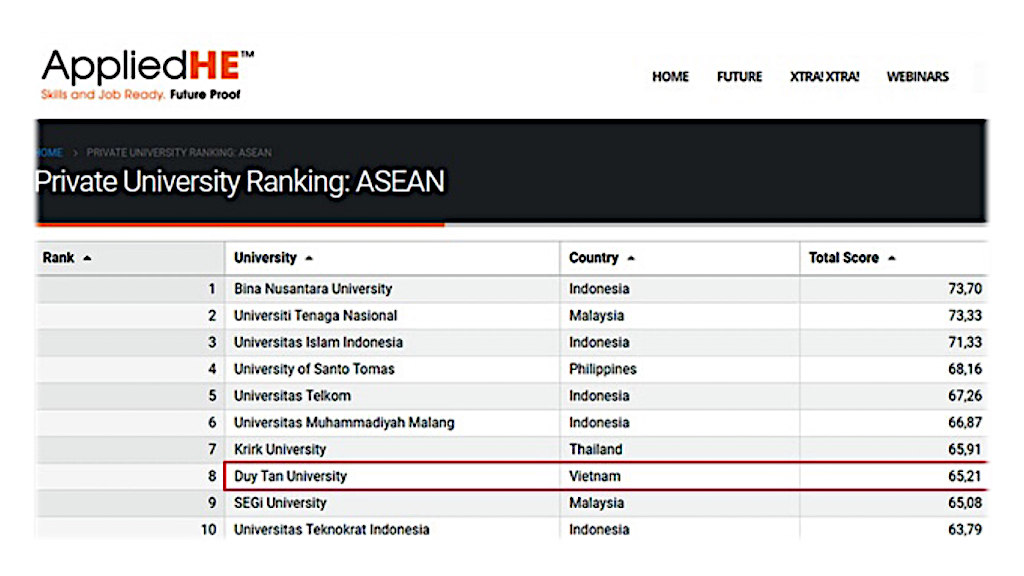Click the Thailand country cell
The image size is (1024, 576).
679,449
